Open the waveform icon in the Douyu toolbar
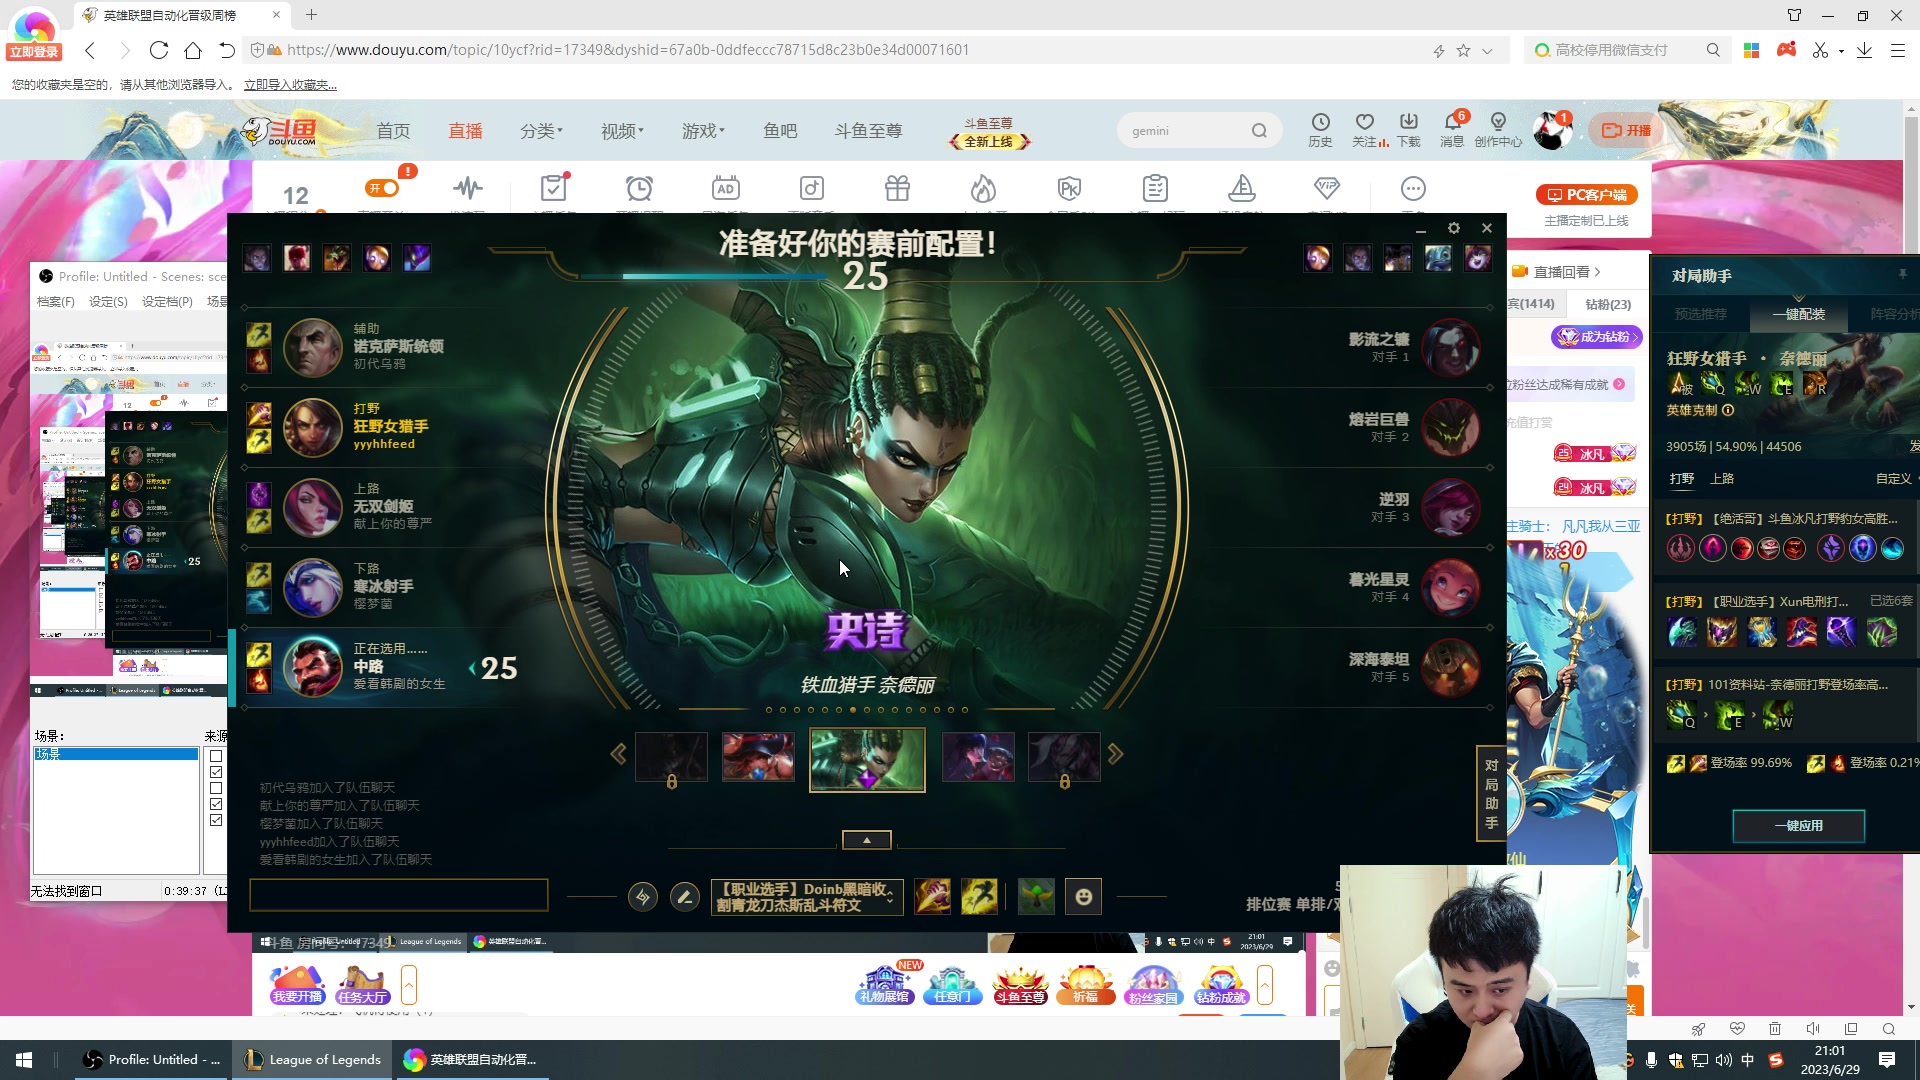This screenshot has height=1080, width=1920. coord(467,188)
